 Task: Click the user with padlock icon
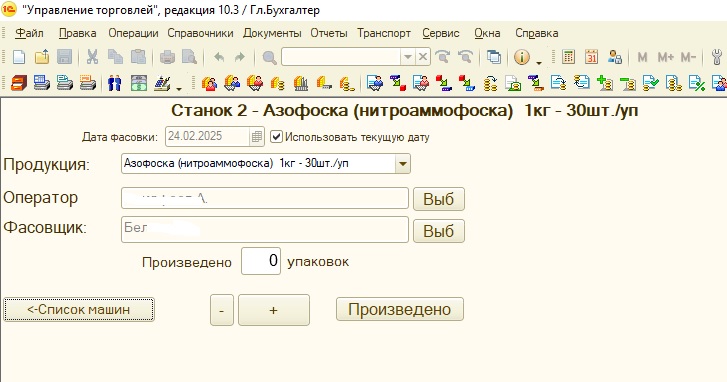[615, 57]
